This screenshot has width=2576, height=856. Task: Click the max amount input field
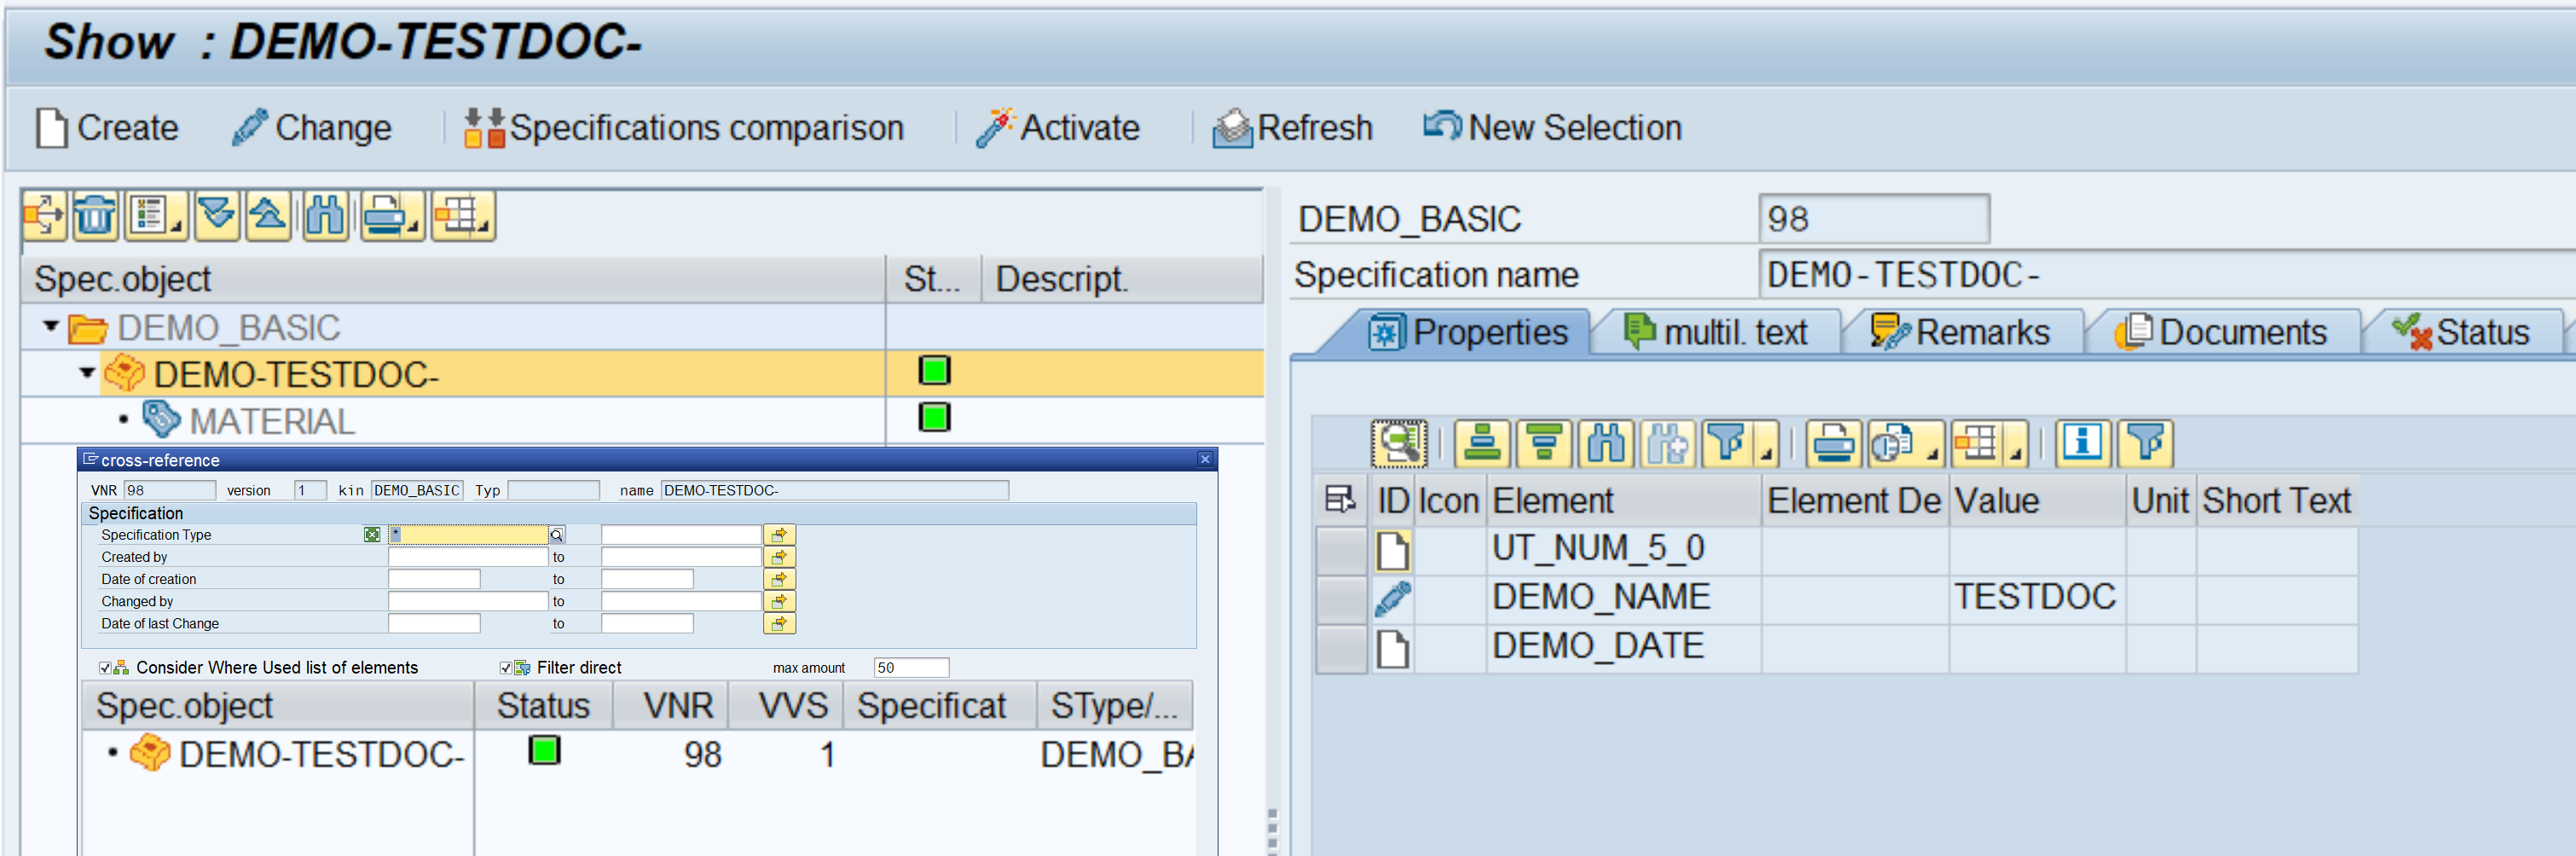point(910,668)
